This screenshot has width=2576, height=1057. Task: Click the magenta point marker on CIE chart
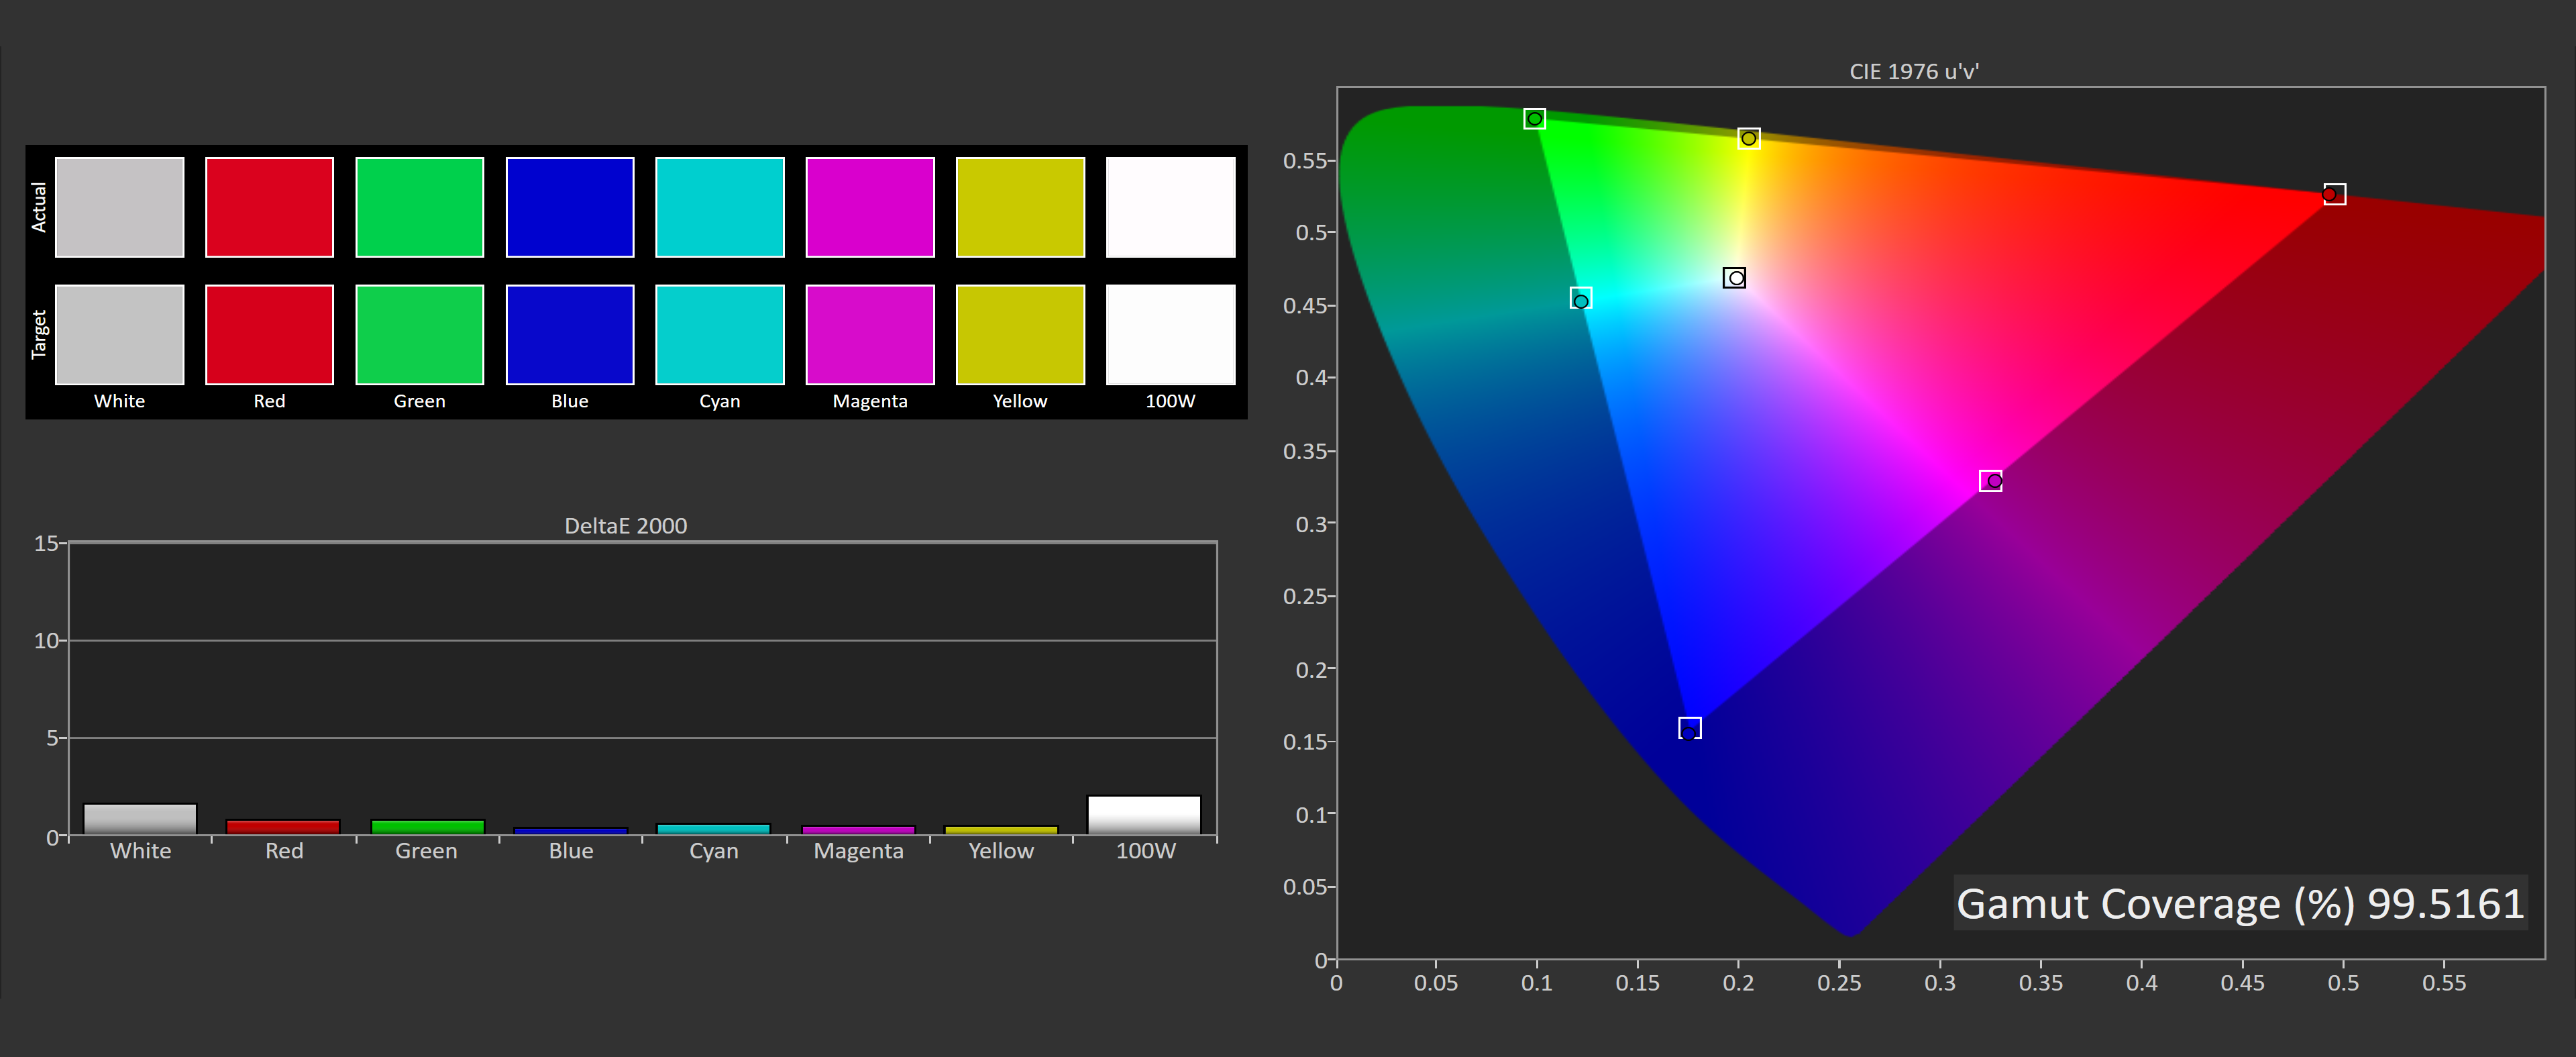click(1991, 481)
